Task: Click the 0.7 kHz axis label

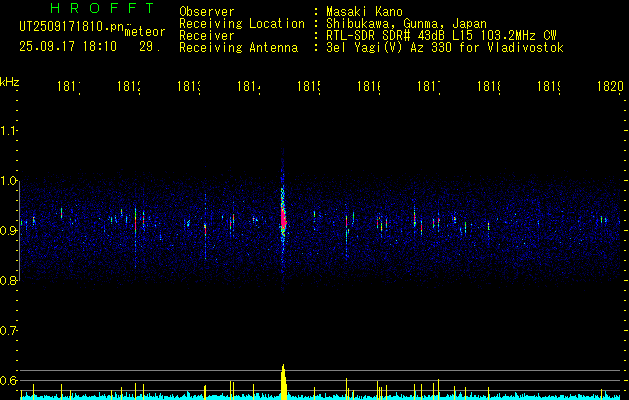Action: pyautogui.click(x=8, y=331)
